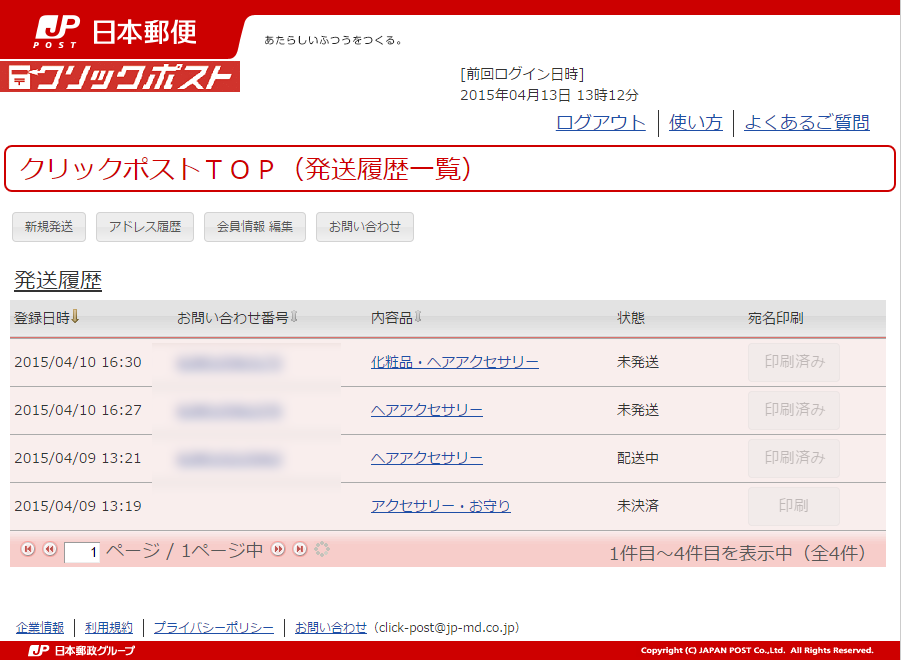
Task: Open the 企業情報 footer link
Action: pos(40,627)
